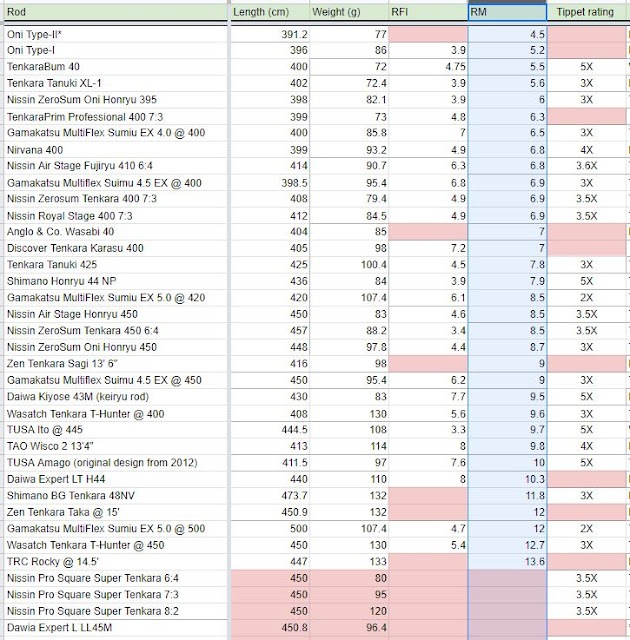The width and height of the screenshot is (630, 640).
Task: Click the Daiwa Expert LT H44 cell
Action: 115,479
